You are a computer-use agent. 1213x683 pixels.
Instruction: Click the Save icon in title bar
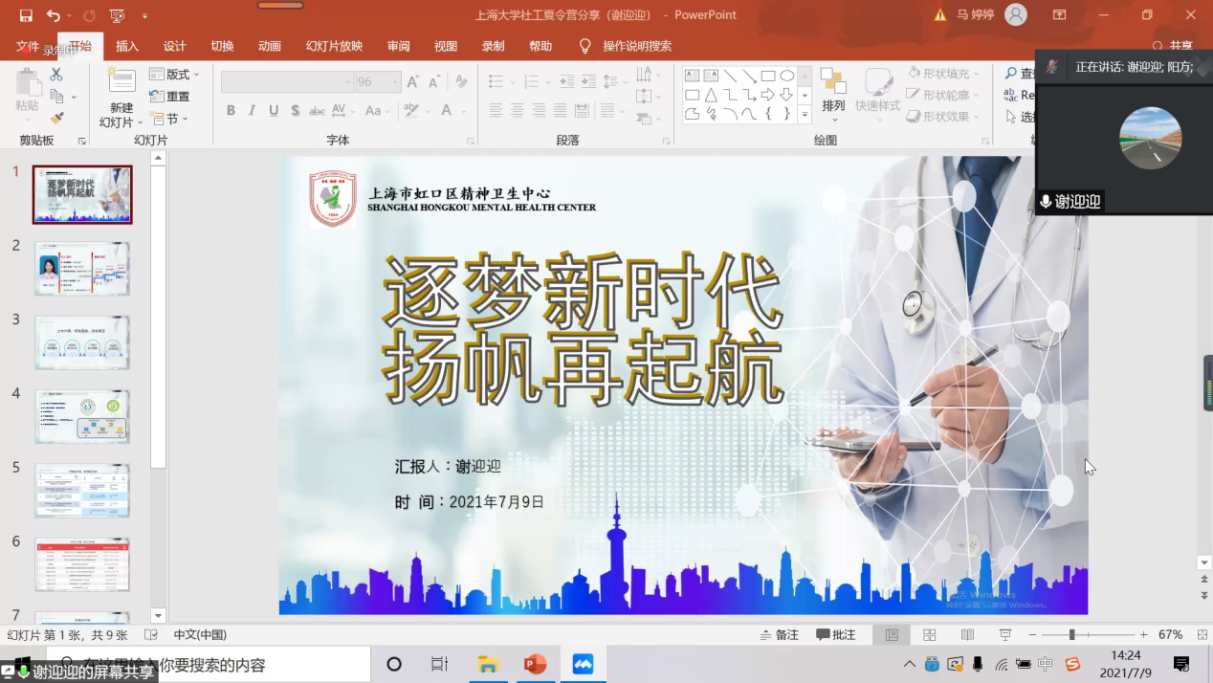26,15
